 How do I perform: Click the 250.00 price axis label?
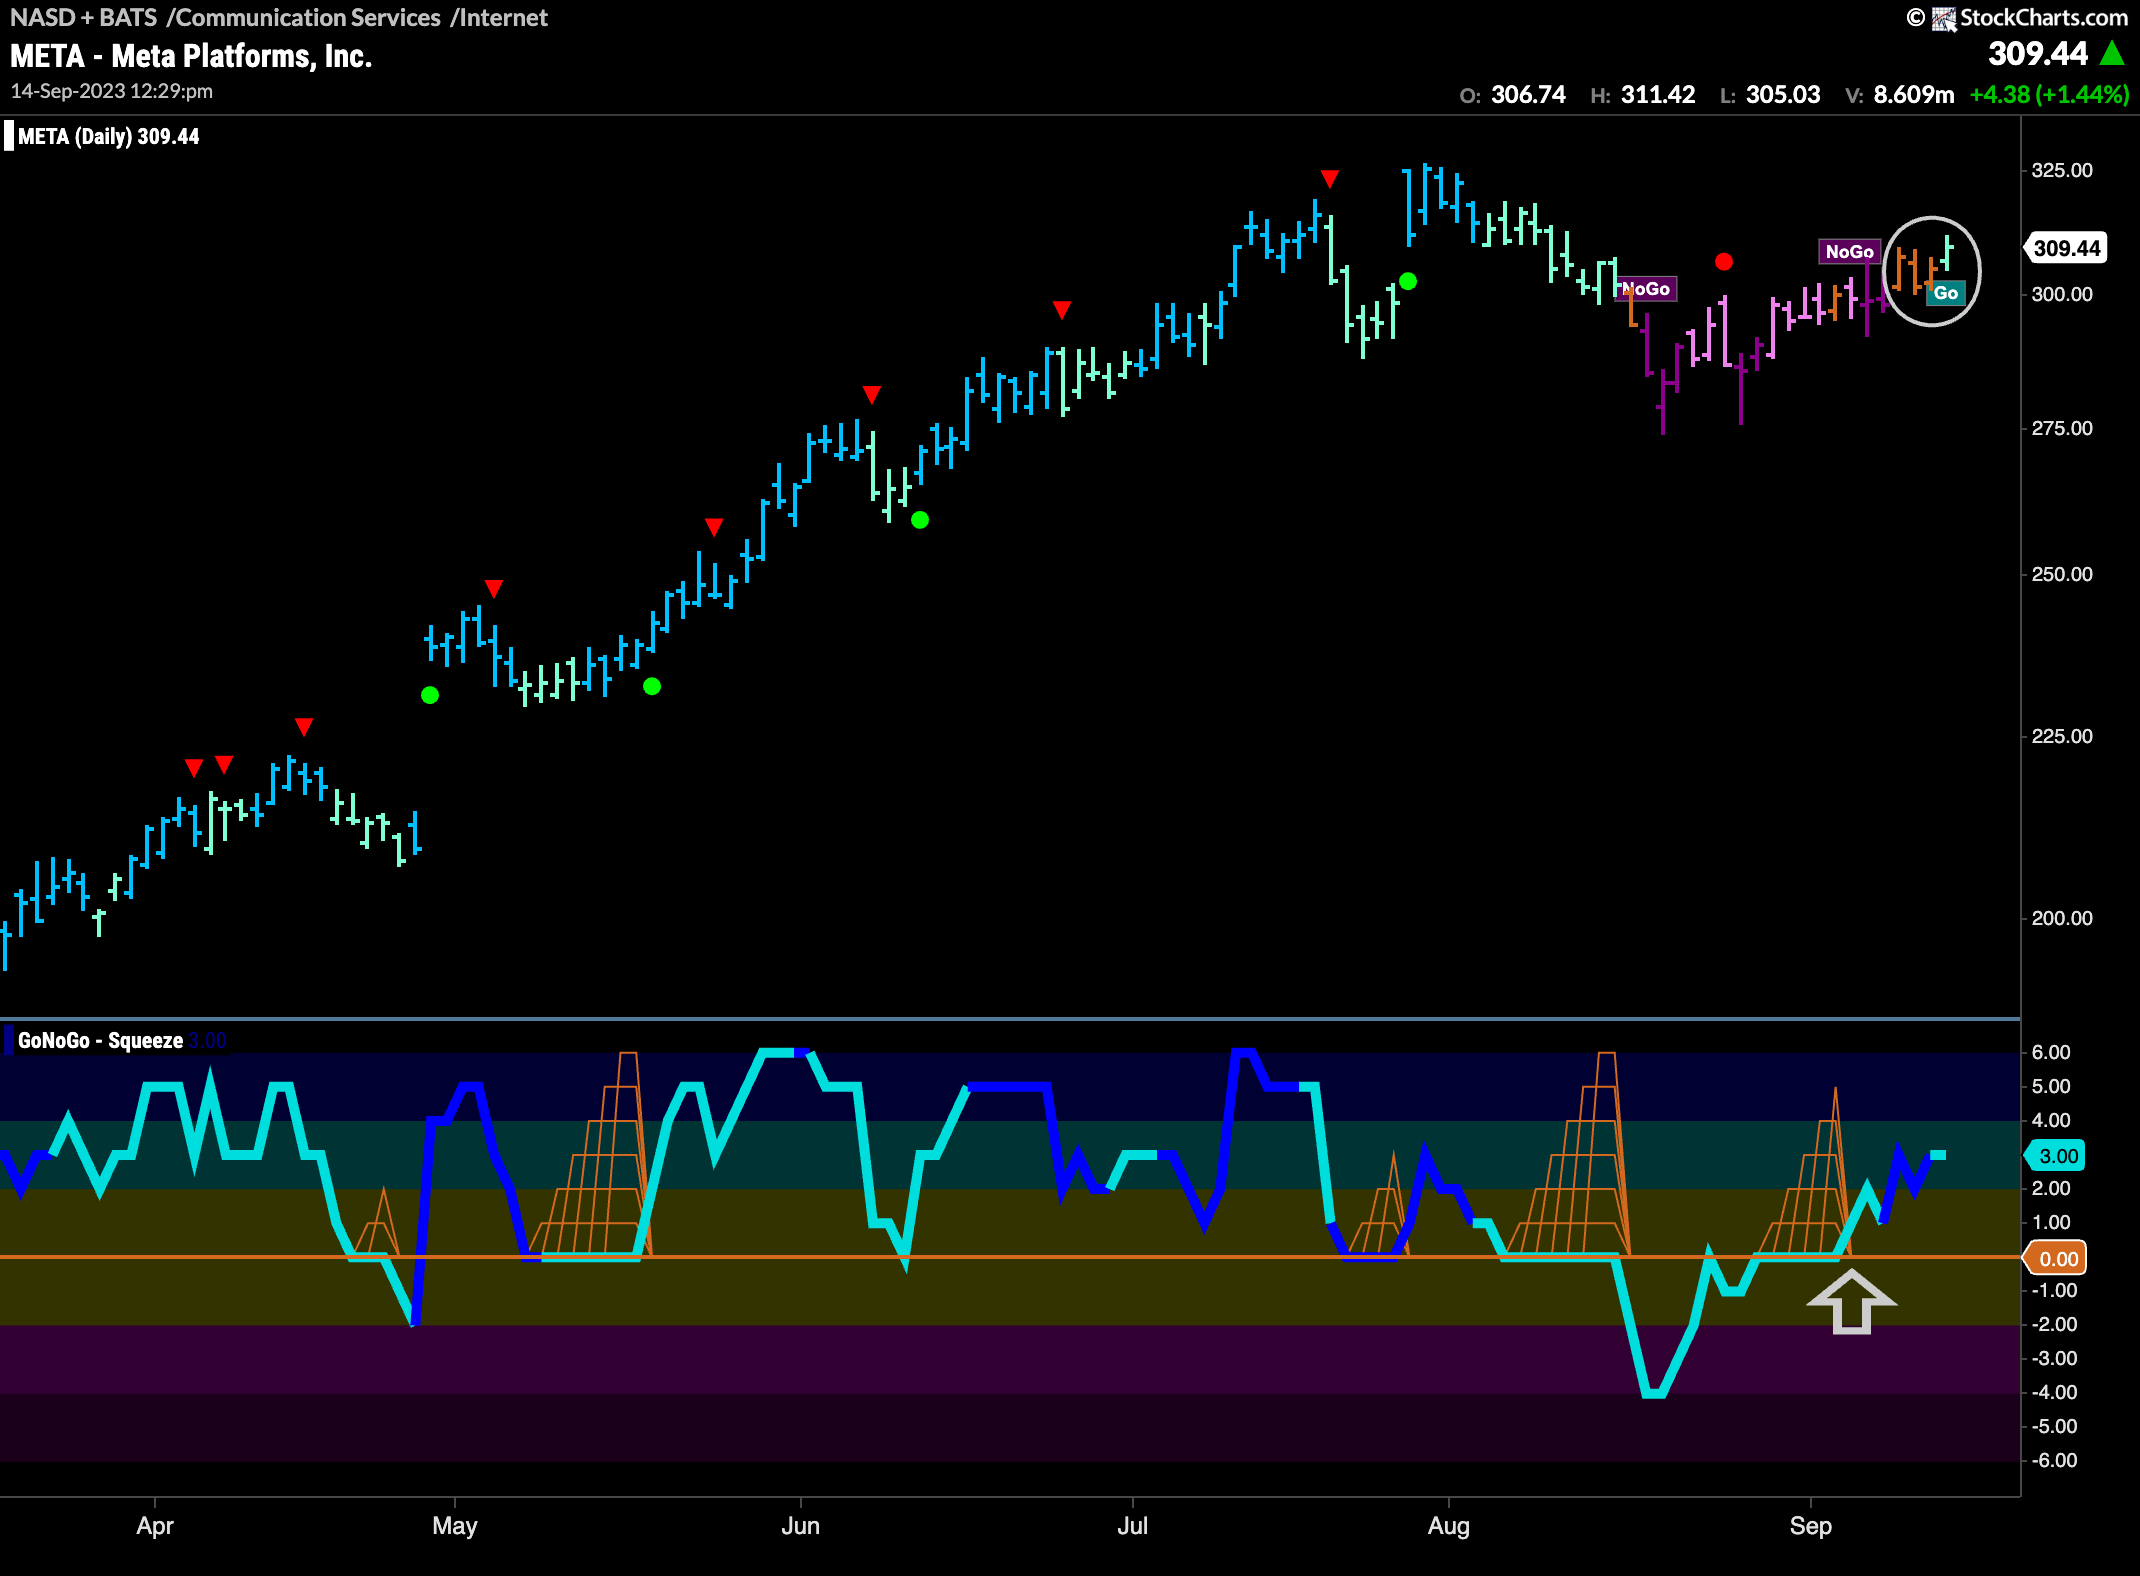click(x=2062, y=574)
